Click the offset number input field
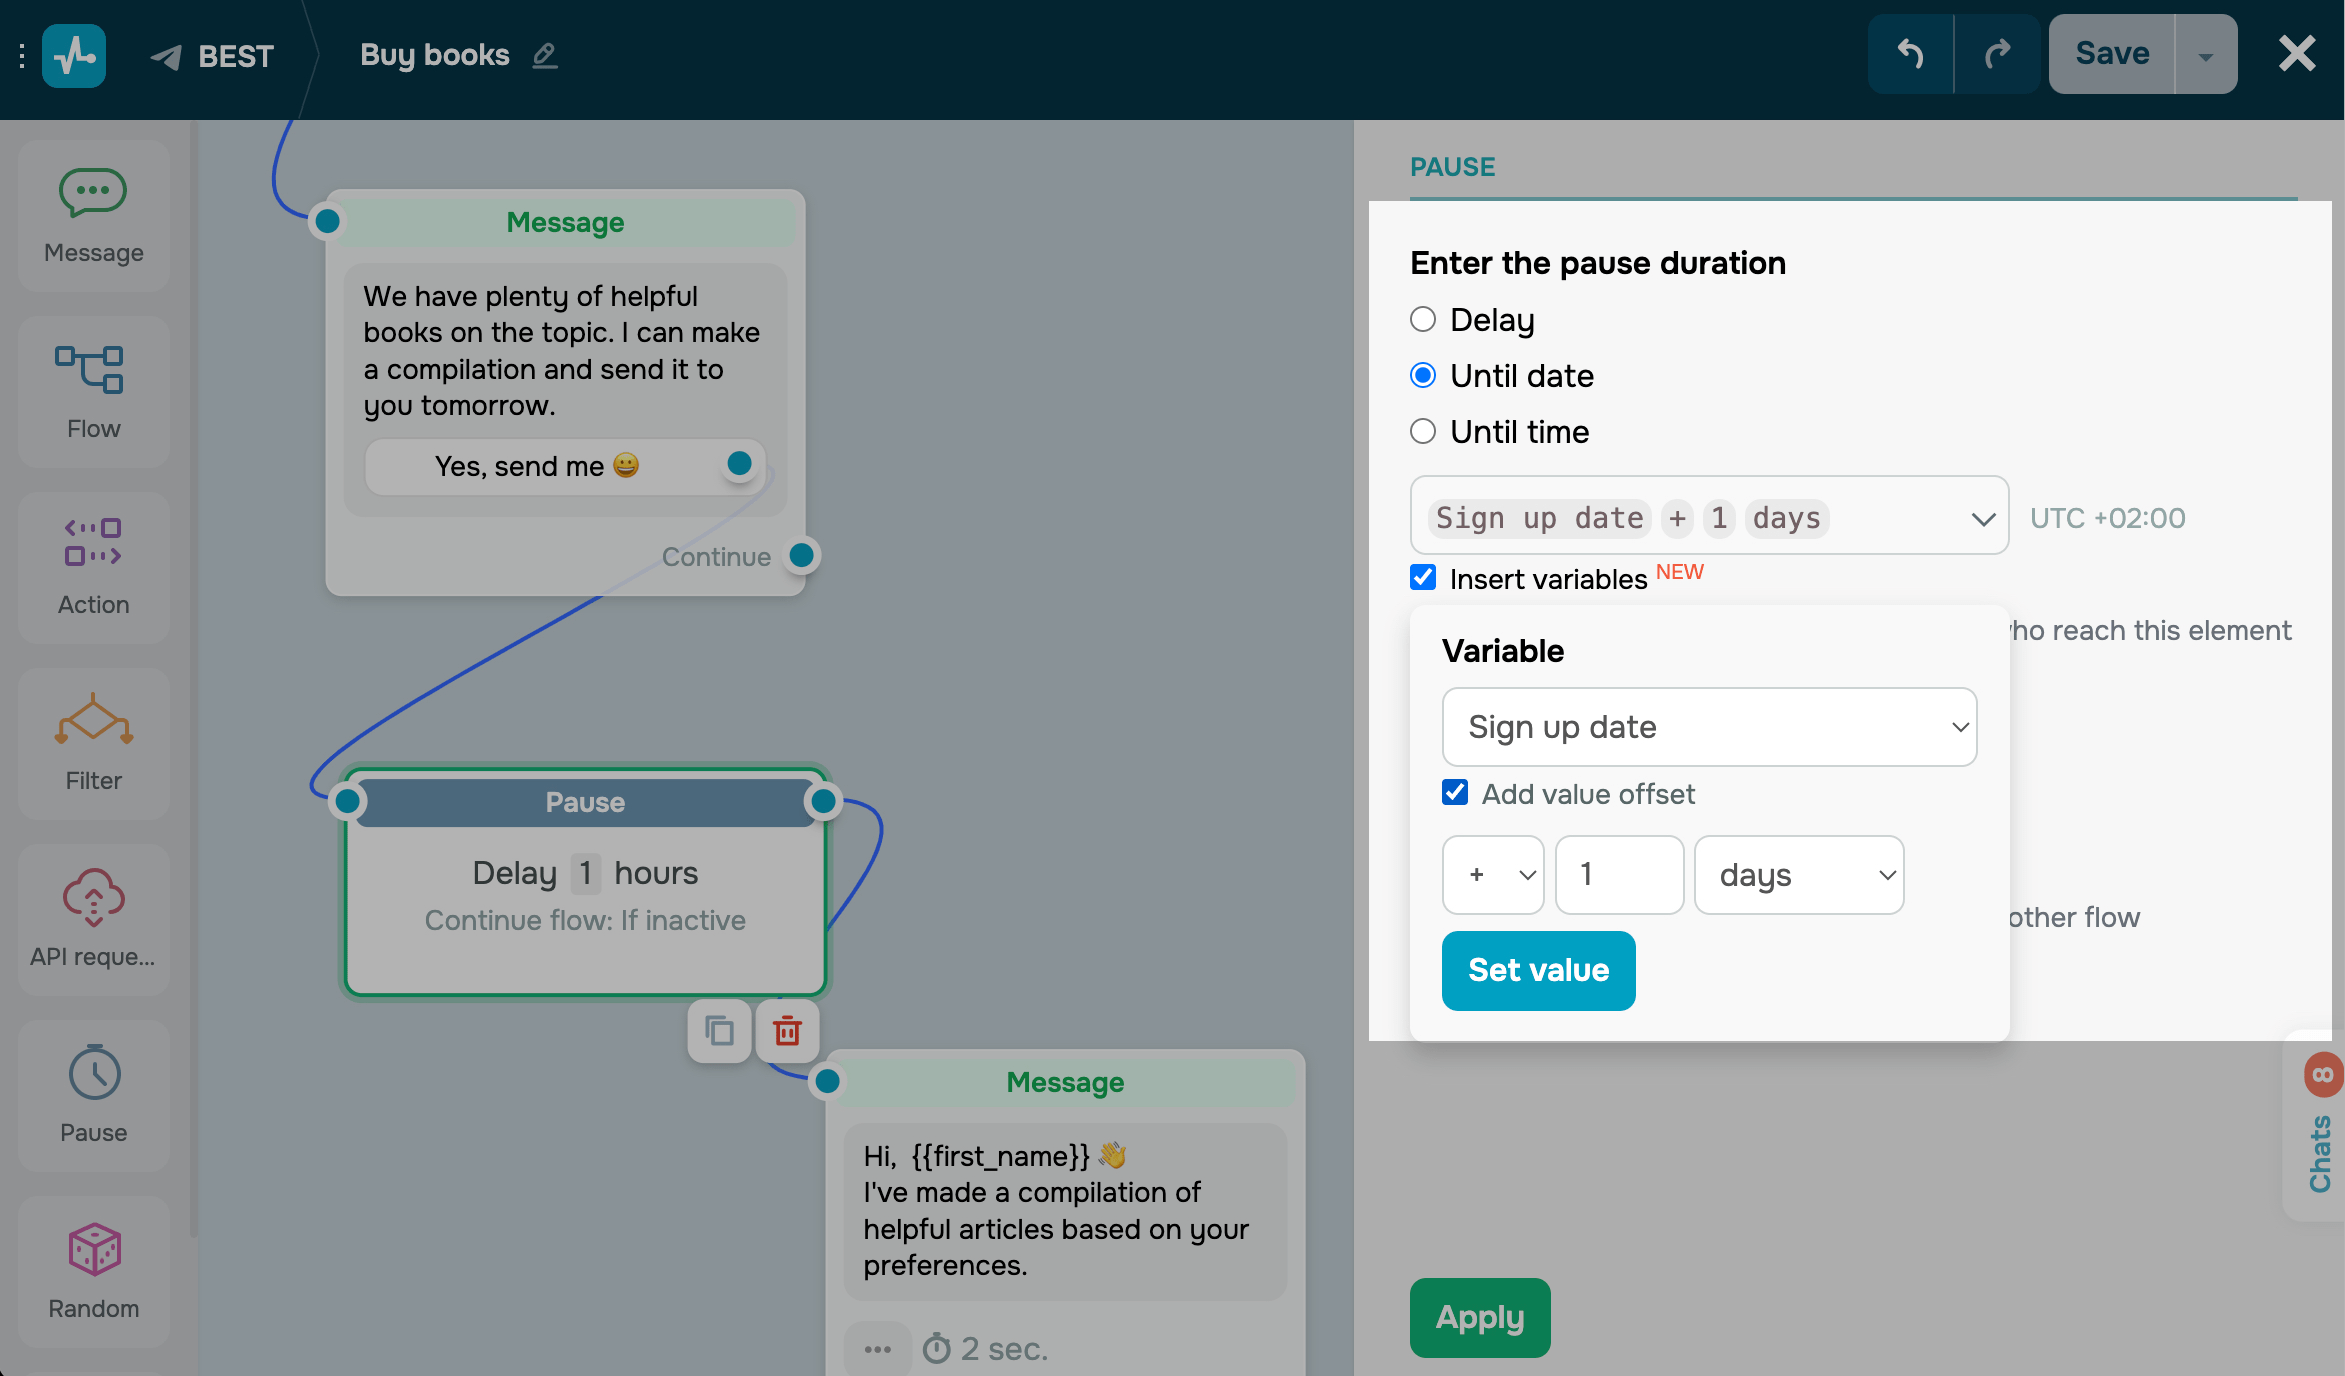 (x=1618, y=875)
